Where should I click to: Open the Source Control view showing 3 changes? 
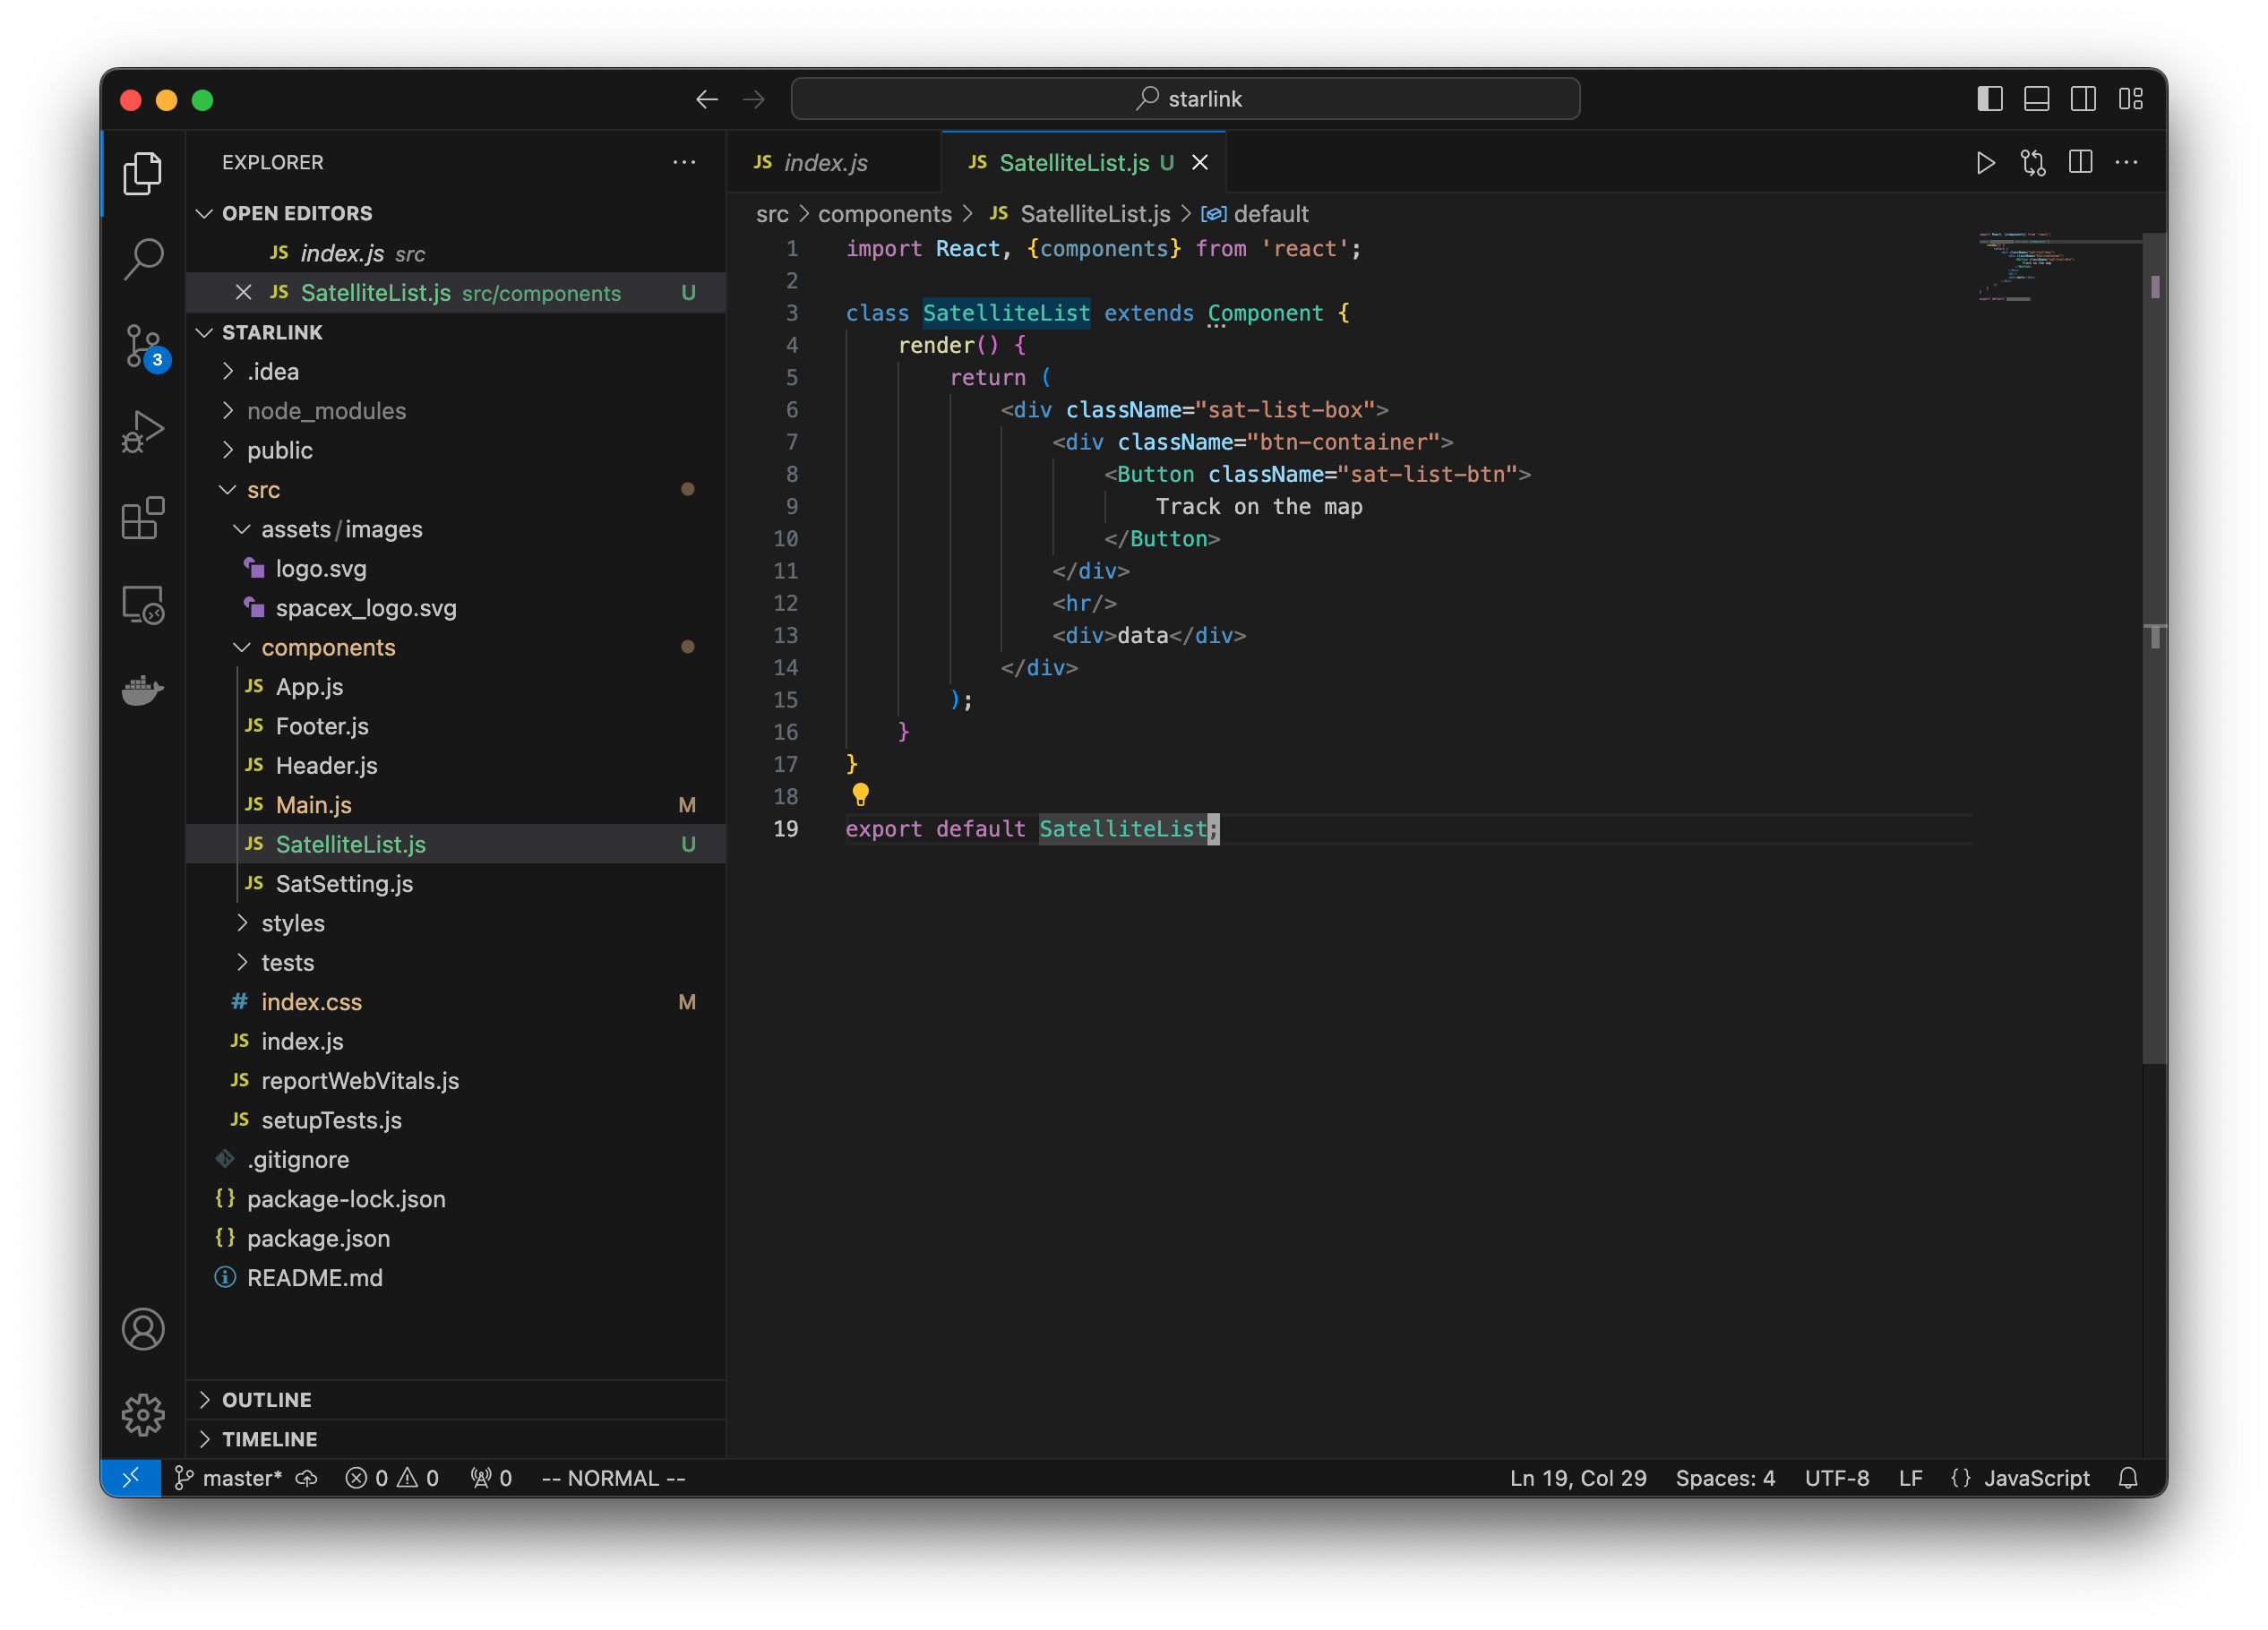(x=143, y=345)
